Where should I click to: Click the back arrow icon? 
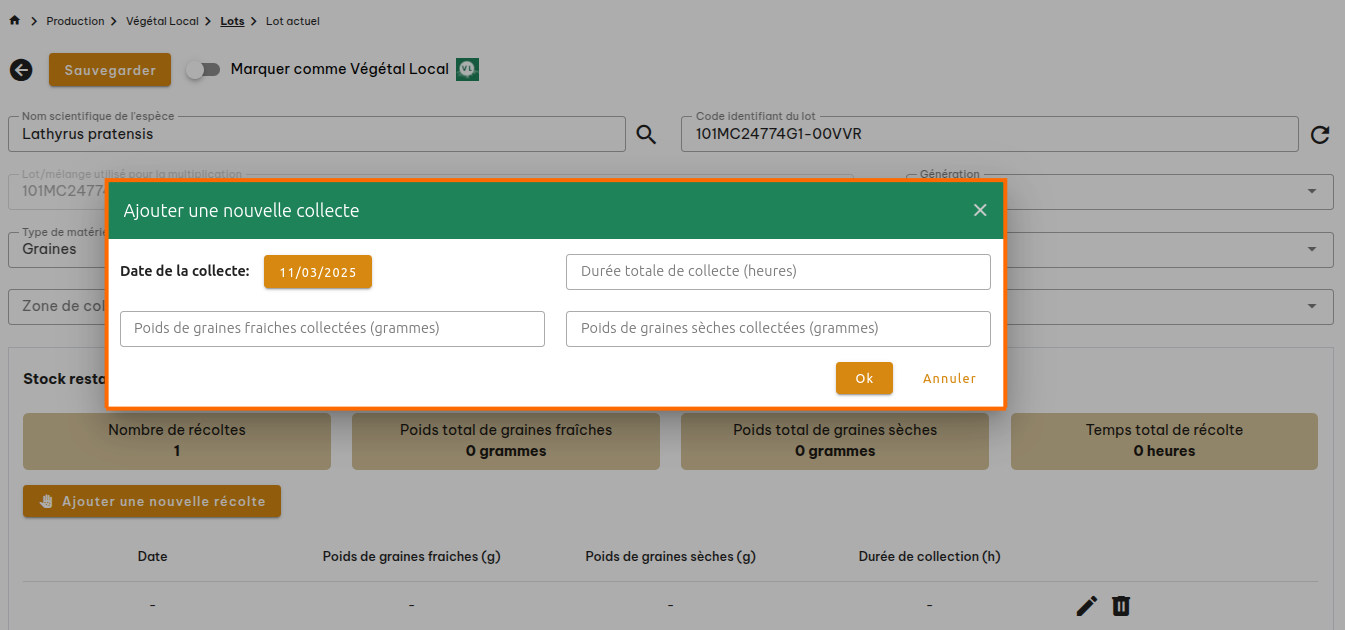(21, 70)
